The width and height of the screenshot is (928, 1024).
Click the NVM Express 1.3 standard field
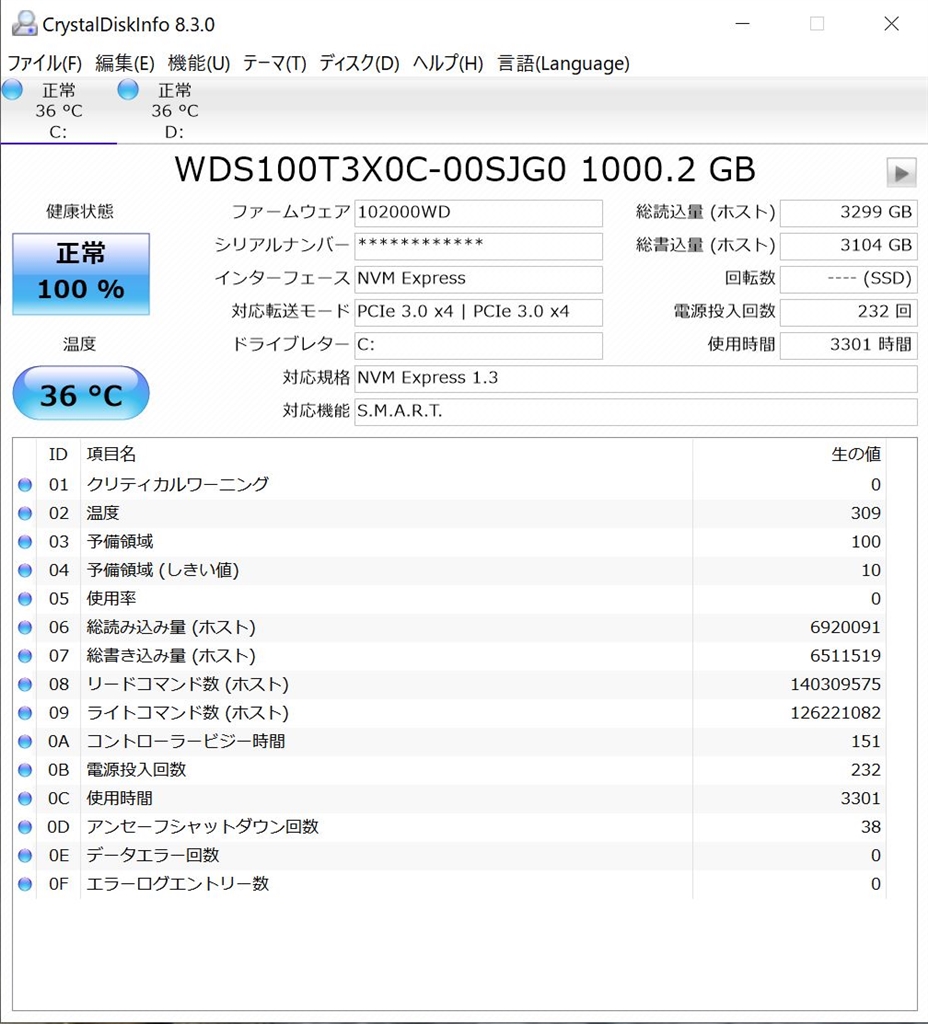tap(635, 379)
